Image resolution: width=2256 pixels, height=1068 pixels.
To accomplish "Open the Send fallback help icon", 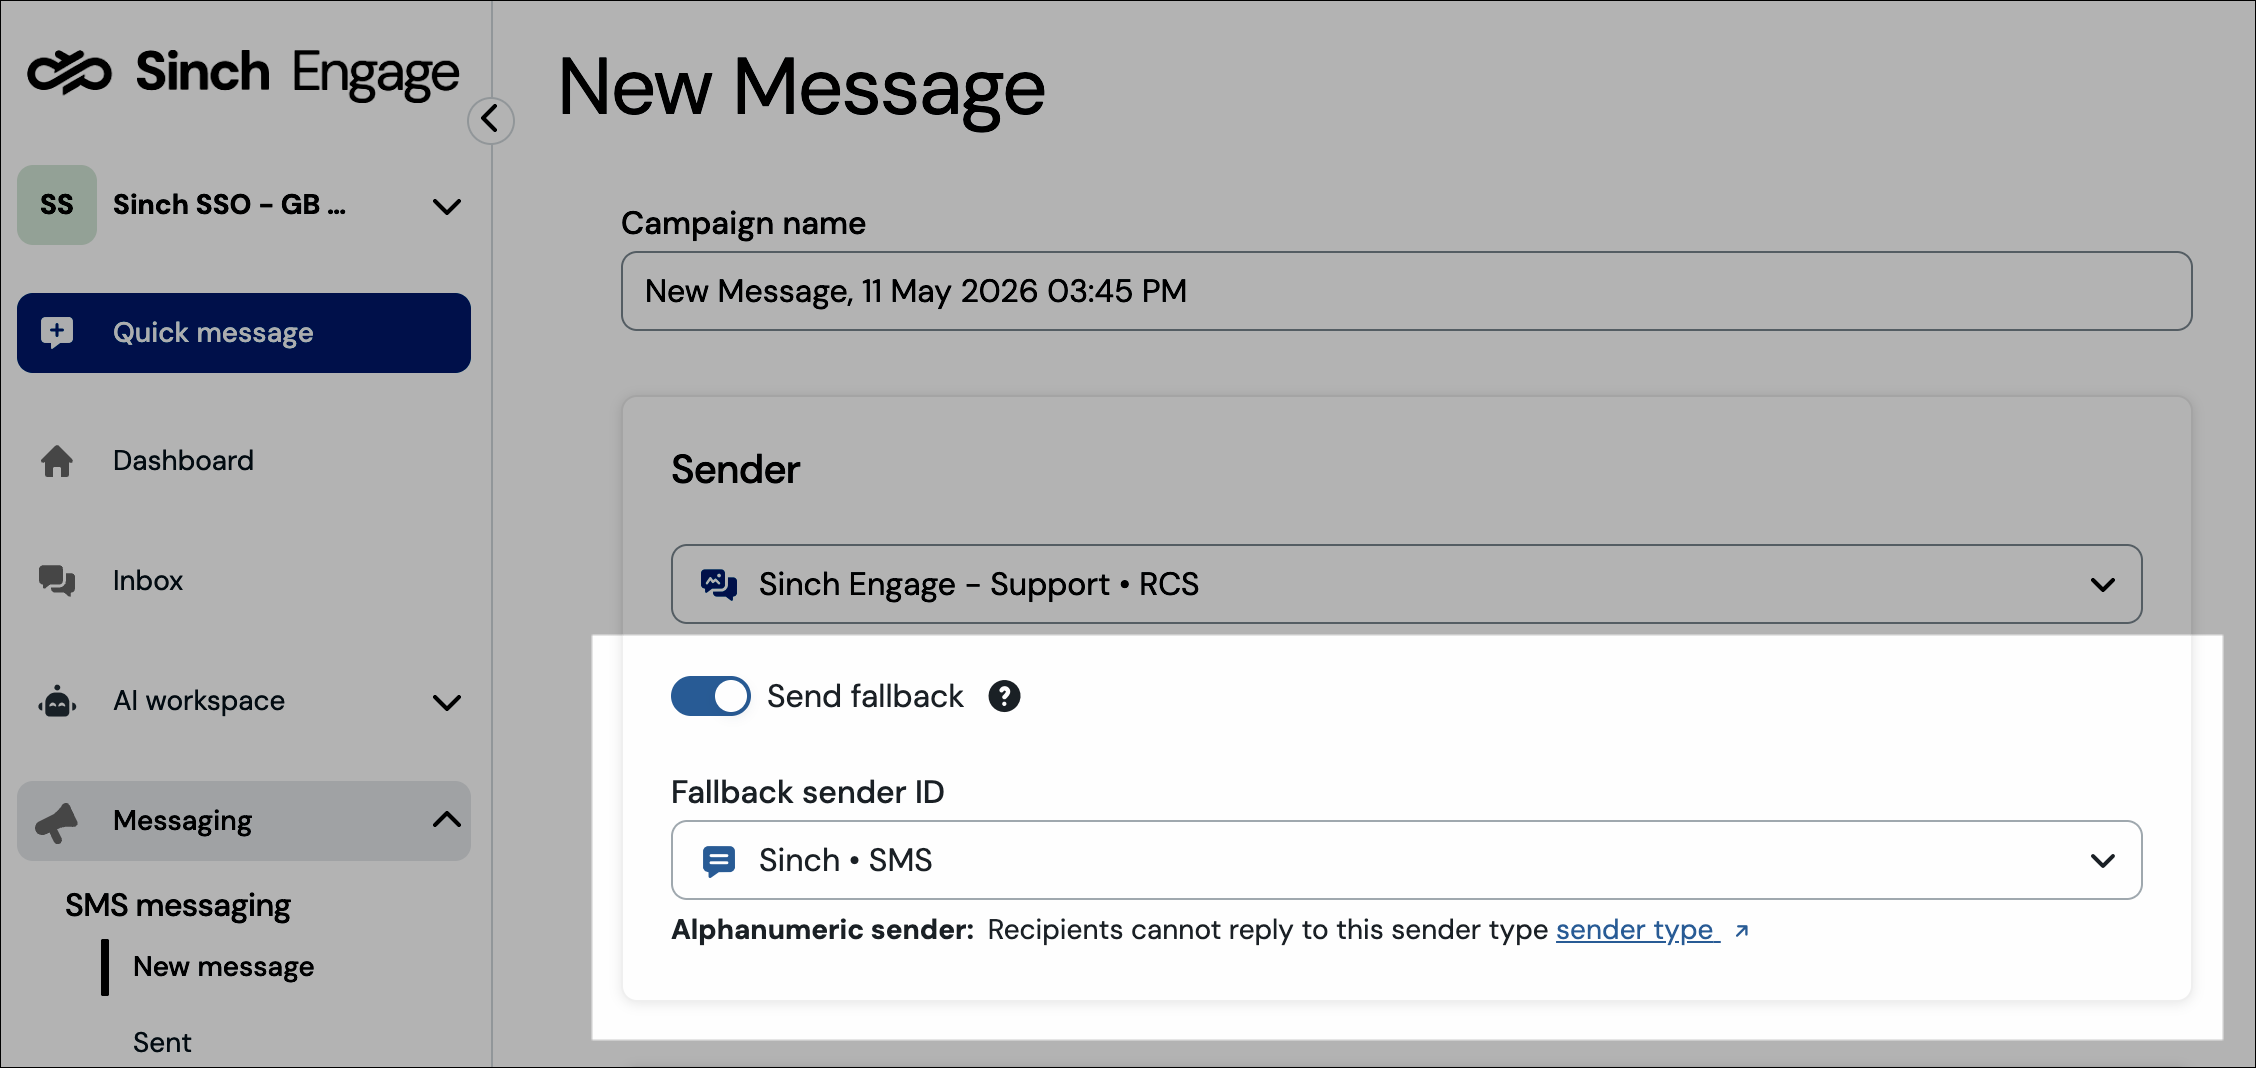I will tap(1004, 696).
